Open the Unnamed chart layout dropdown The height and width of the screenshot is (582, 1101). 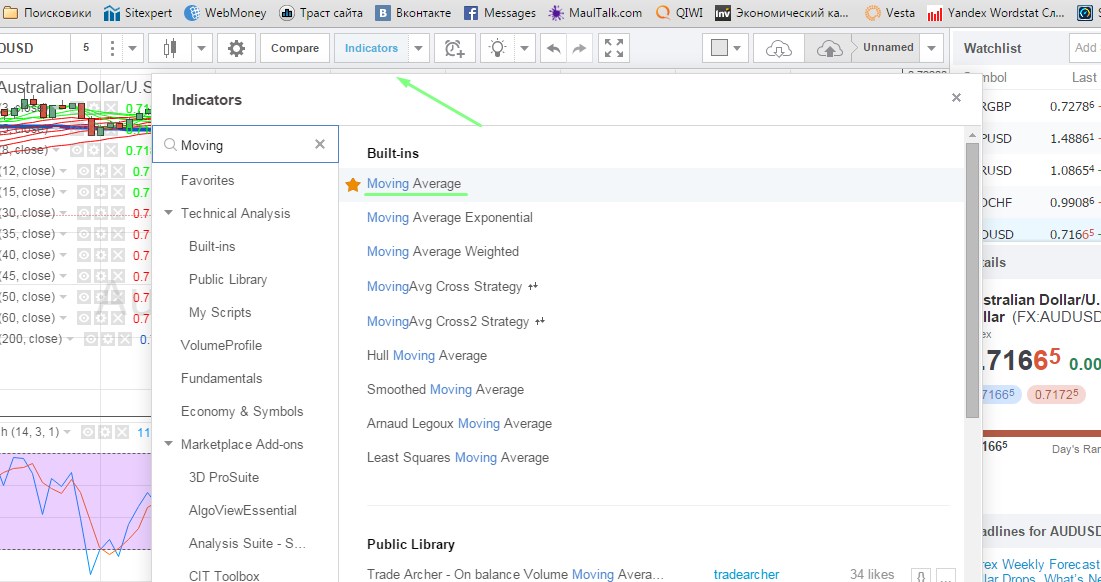(932, 48)
